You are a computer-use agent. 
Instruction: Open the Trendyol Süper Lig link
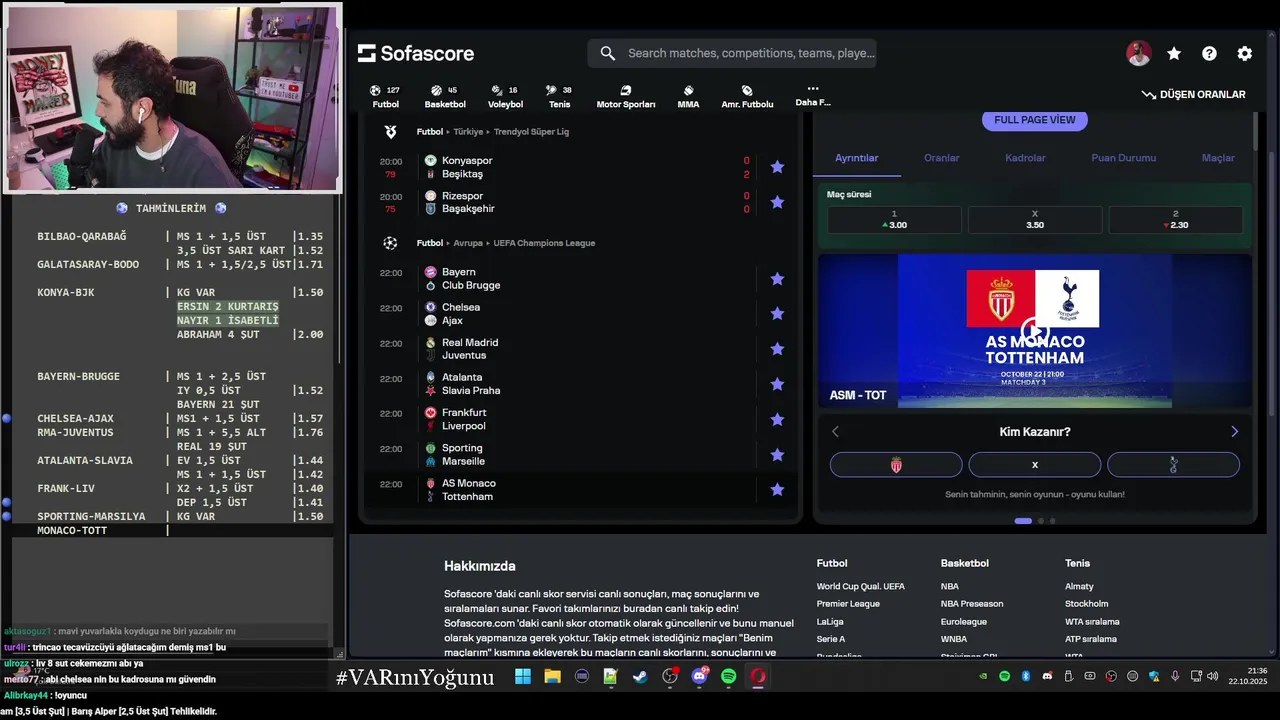(531, 131)
